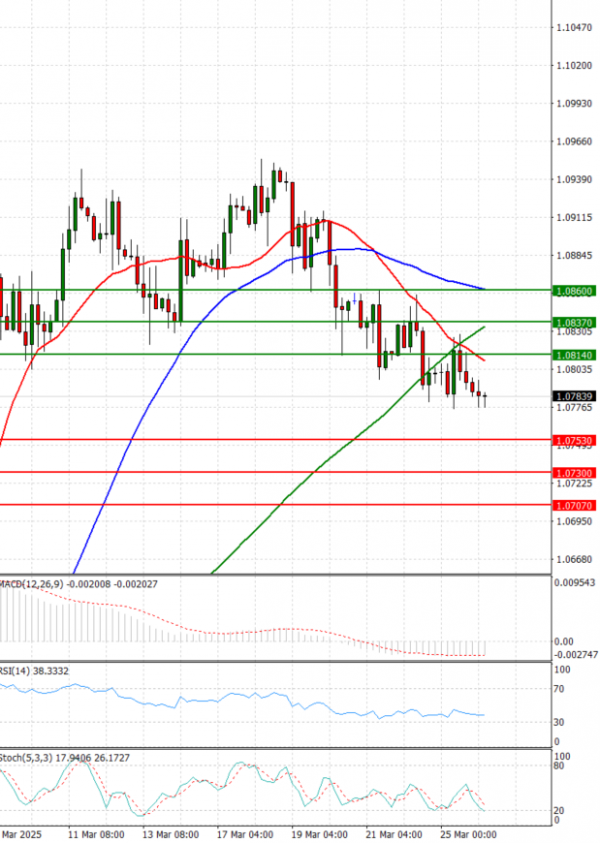Click the 1.09660 price axis value
The image size is (600, 843).
coord(574,141)
